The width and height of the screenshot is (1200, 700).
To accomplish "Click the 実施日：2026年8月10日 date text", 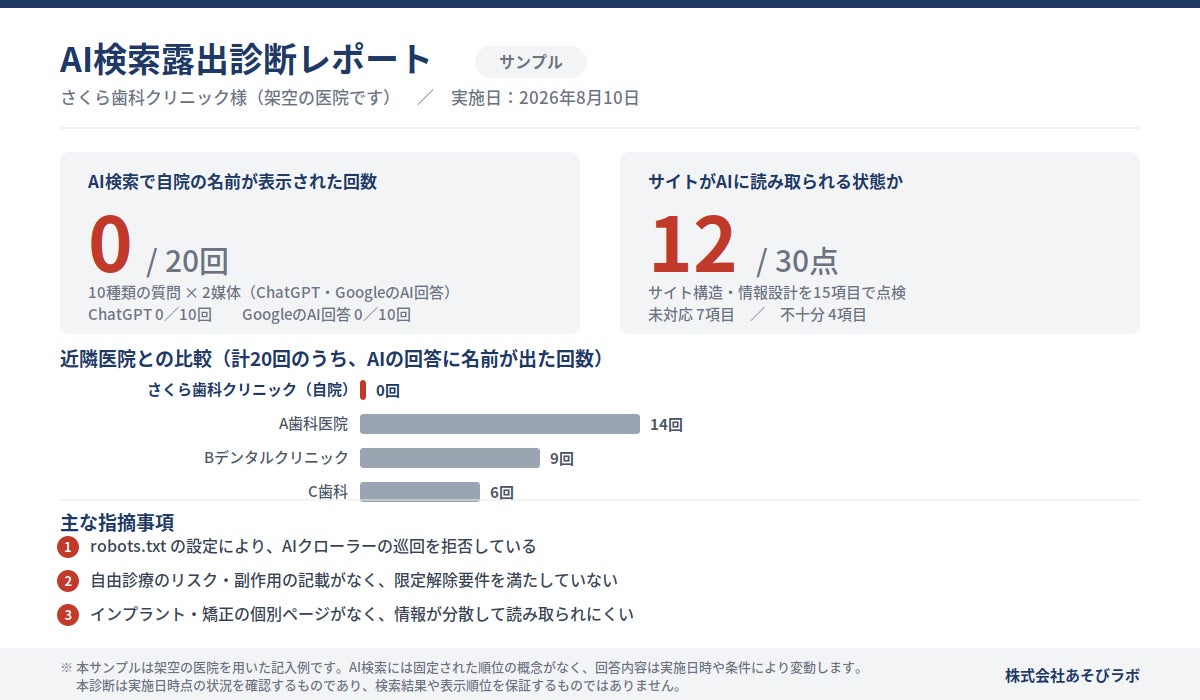I will 545,98.
